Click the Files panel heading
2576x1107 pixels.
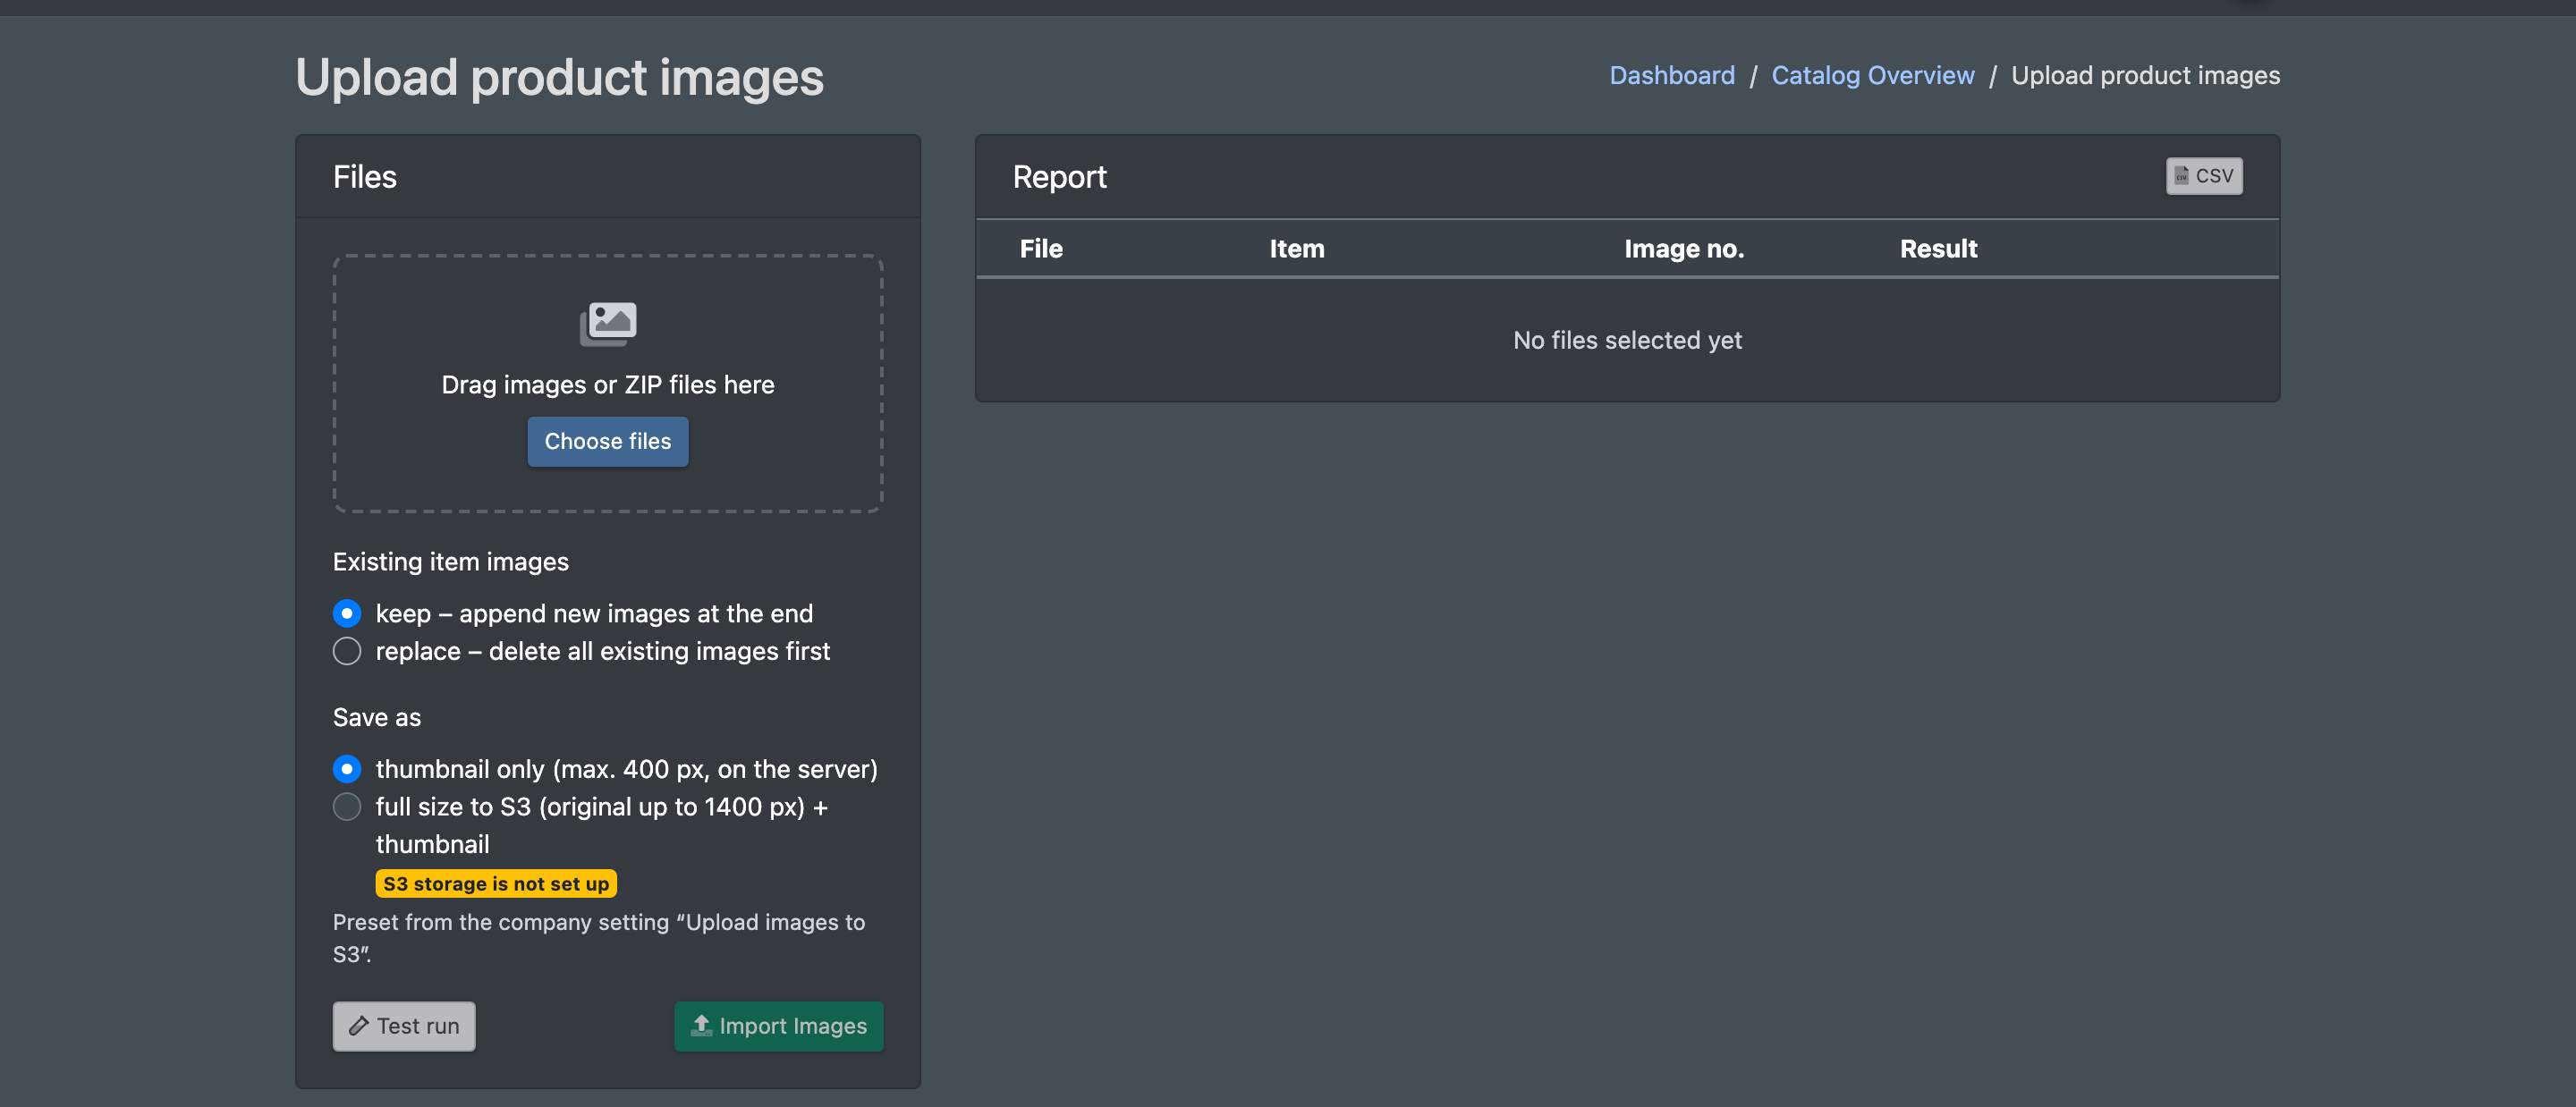click(365, 177)
